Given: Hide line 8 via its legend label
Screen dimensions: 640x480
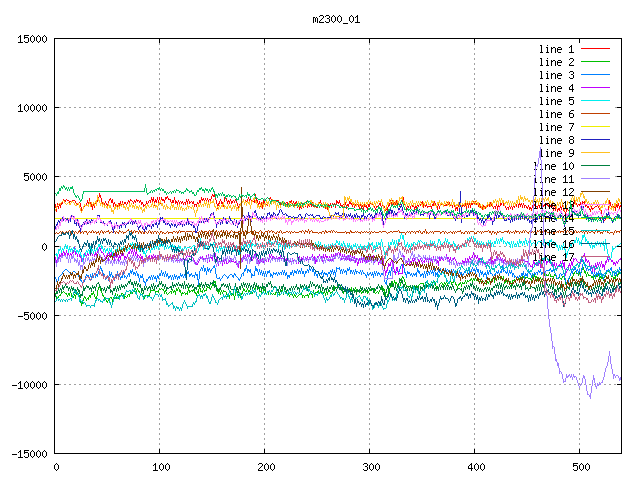Looking at the screenshot, I should [556, 140].
